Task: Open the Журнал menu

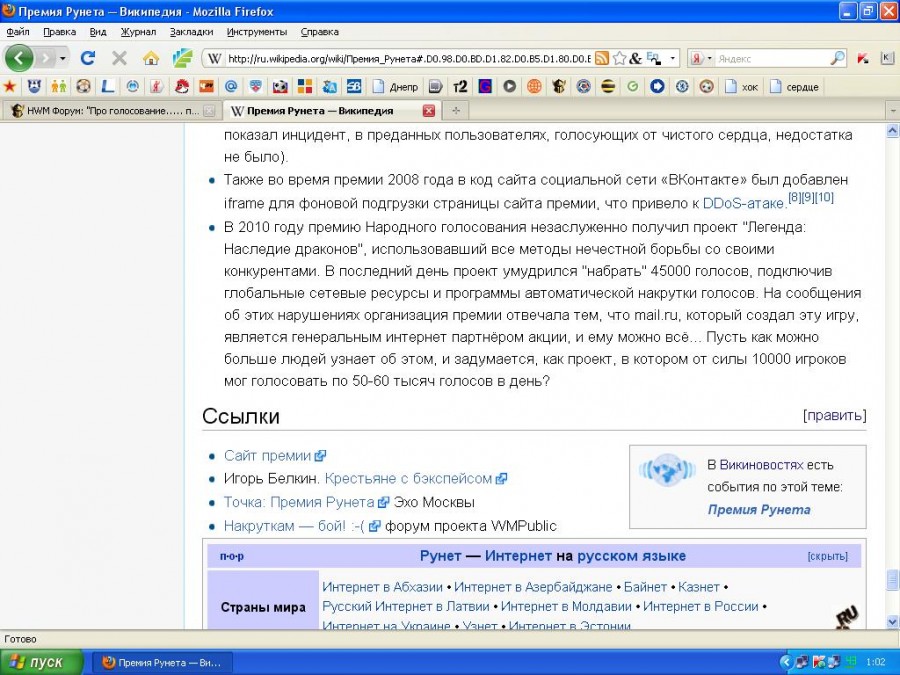Action: point(138,32)
